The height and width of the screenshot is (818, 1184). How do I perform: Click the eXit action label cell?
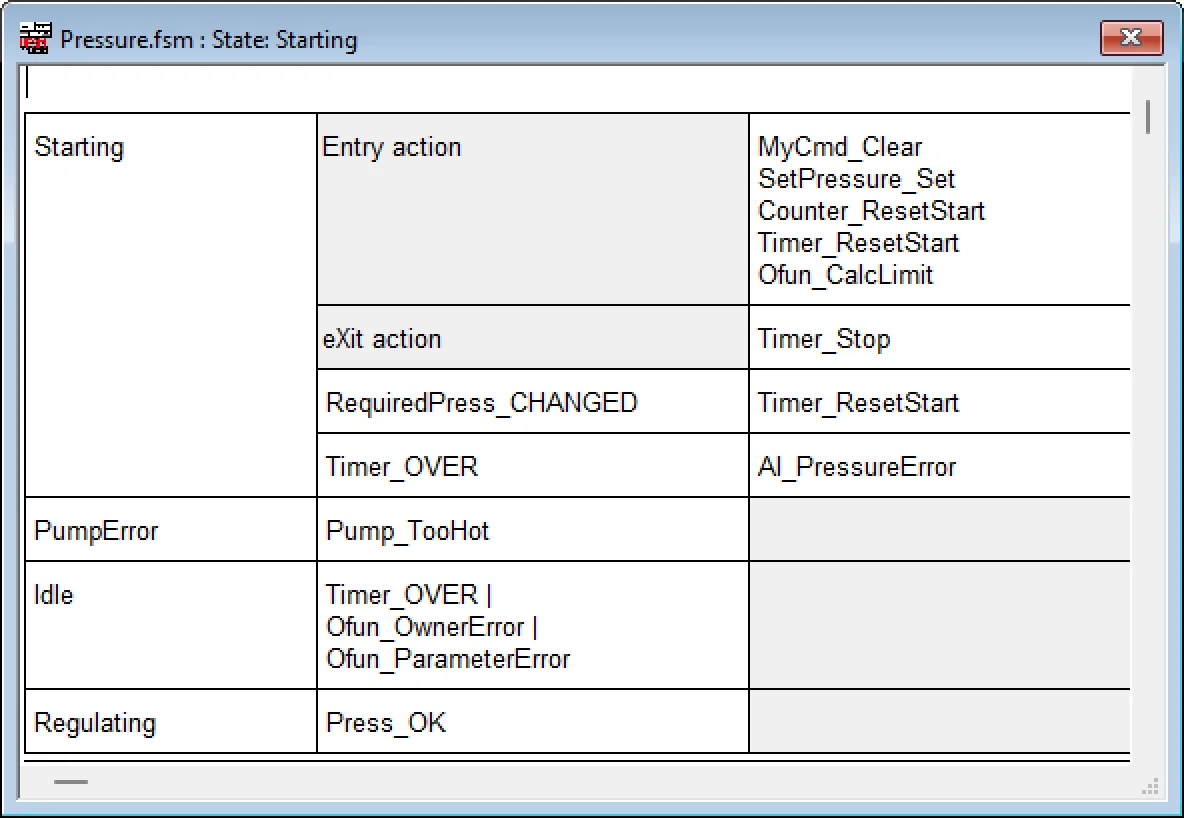380,338
